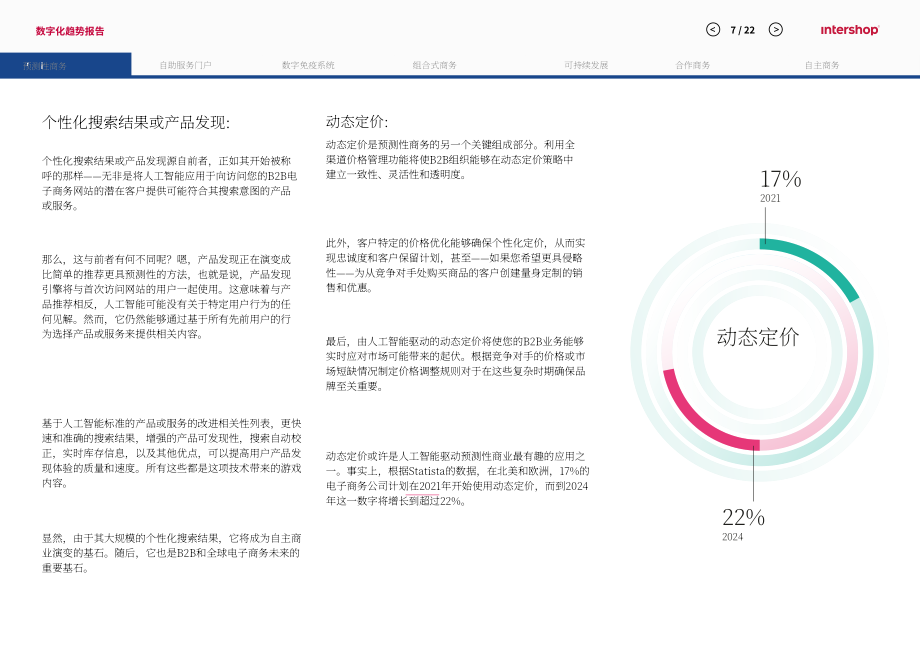Click the heading 个性化搜索结果或产品发现
920x651 pixels.
(x=136, y=122)
